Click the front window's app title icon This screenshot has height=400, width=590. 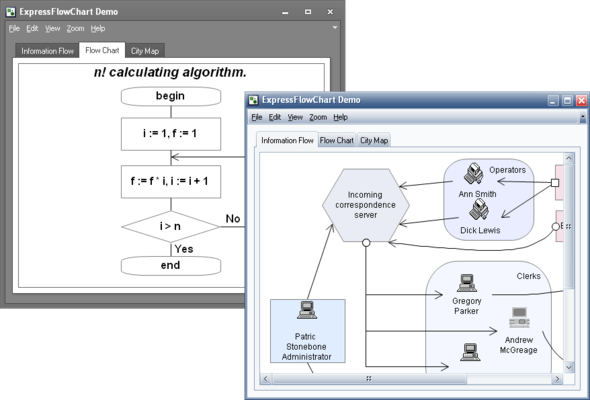(x=254, y=100)
